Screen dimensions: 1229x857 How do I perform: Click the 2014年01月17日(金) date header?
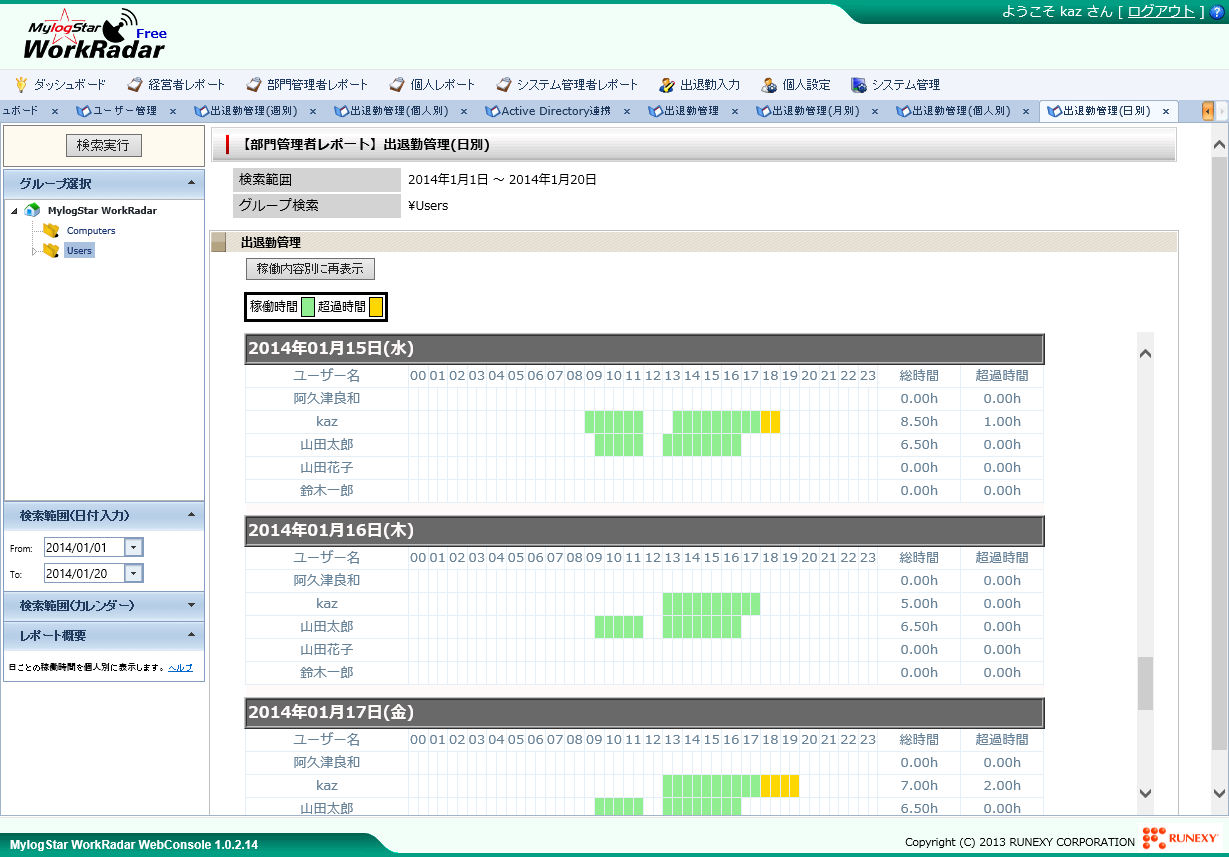pyautogui.click(x=644, y=712)
